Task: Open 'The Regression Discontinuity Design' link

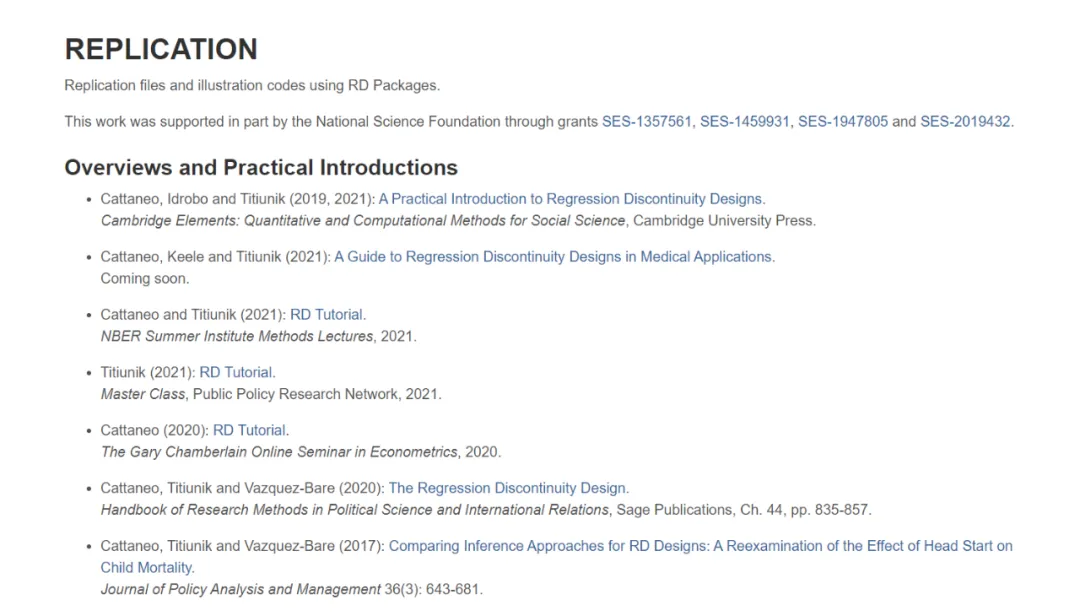Action: click(x=508, y=489)
